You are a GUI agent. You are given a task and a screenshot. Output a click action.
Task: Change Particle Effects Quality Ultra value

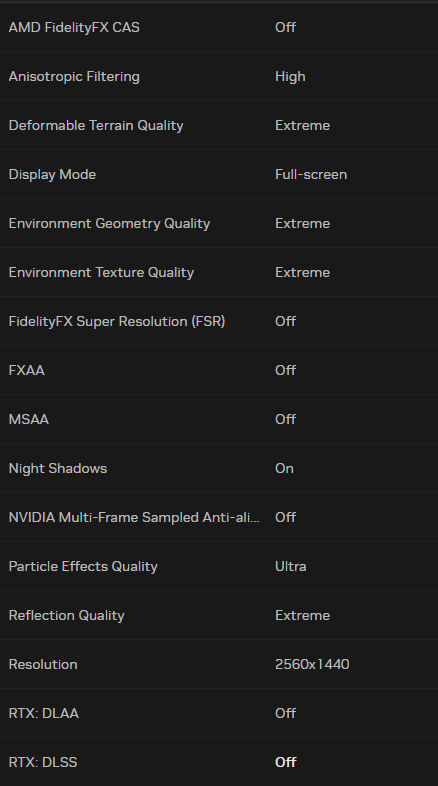point(291,566)
